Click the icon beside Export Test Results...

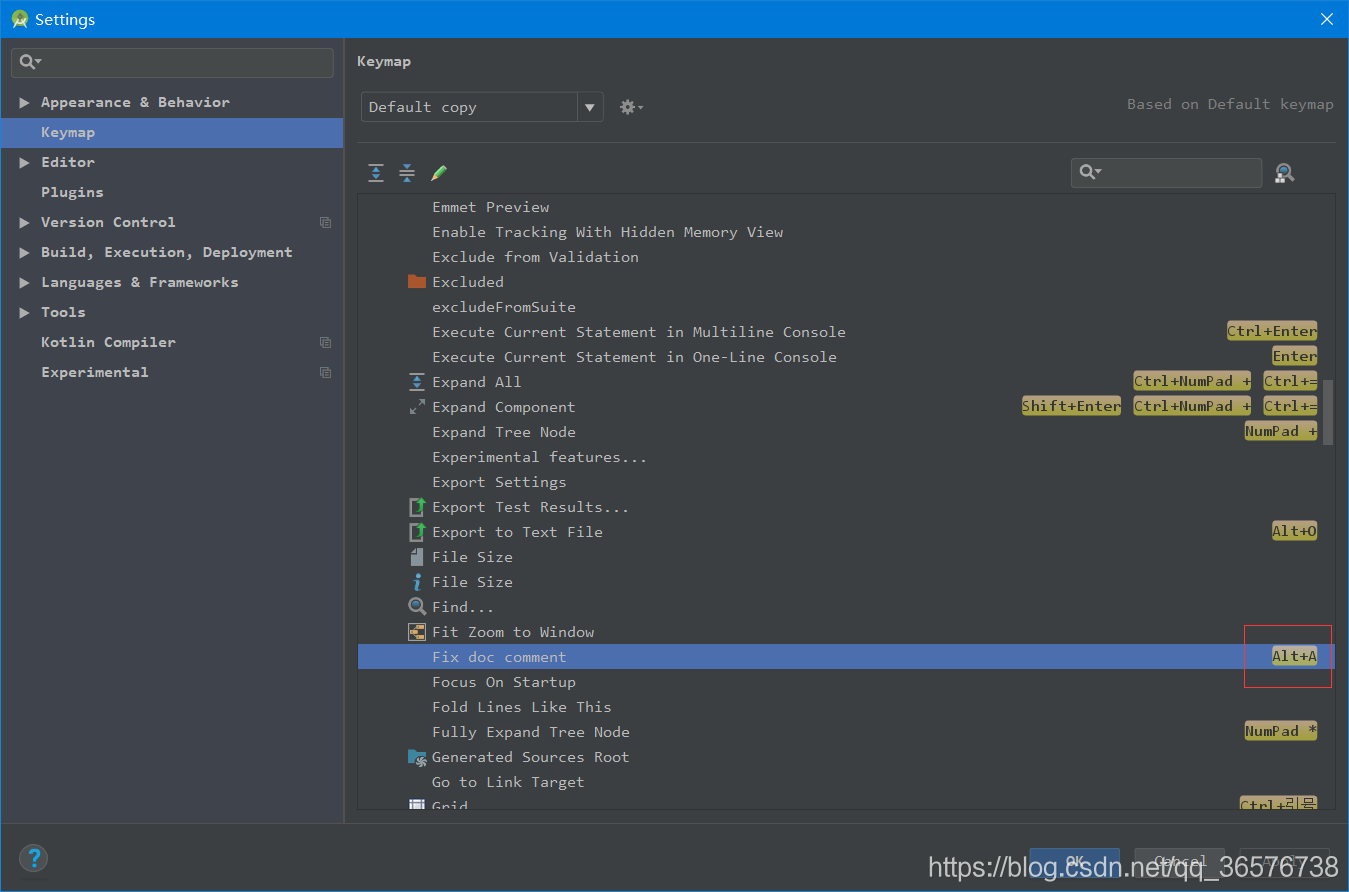point(417,507)
